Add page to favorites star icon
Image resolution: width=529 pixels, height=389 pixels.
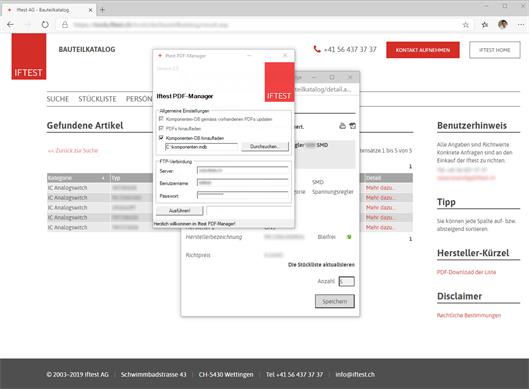pyautogui.click(x=466, y=25)
